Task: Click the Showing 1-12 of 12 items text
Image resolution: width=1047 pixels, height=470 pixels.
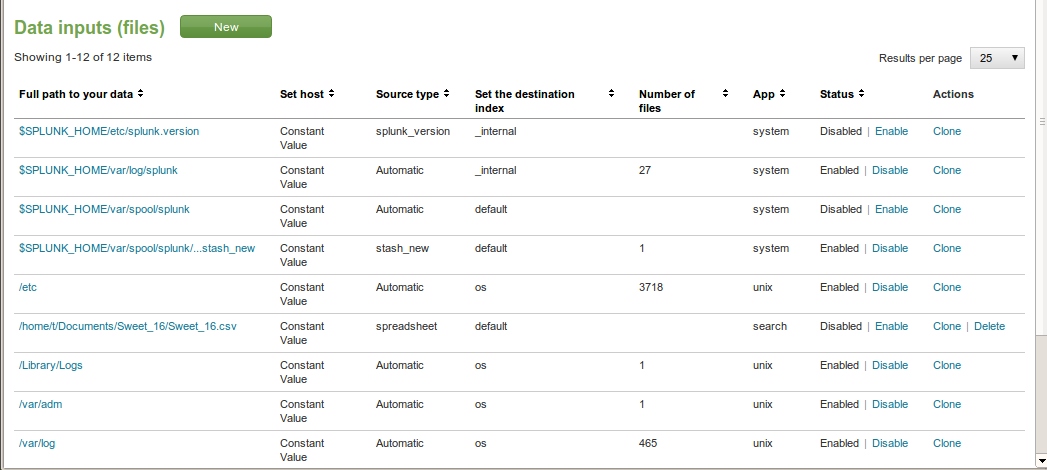Action: click(83, 57)
